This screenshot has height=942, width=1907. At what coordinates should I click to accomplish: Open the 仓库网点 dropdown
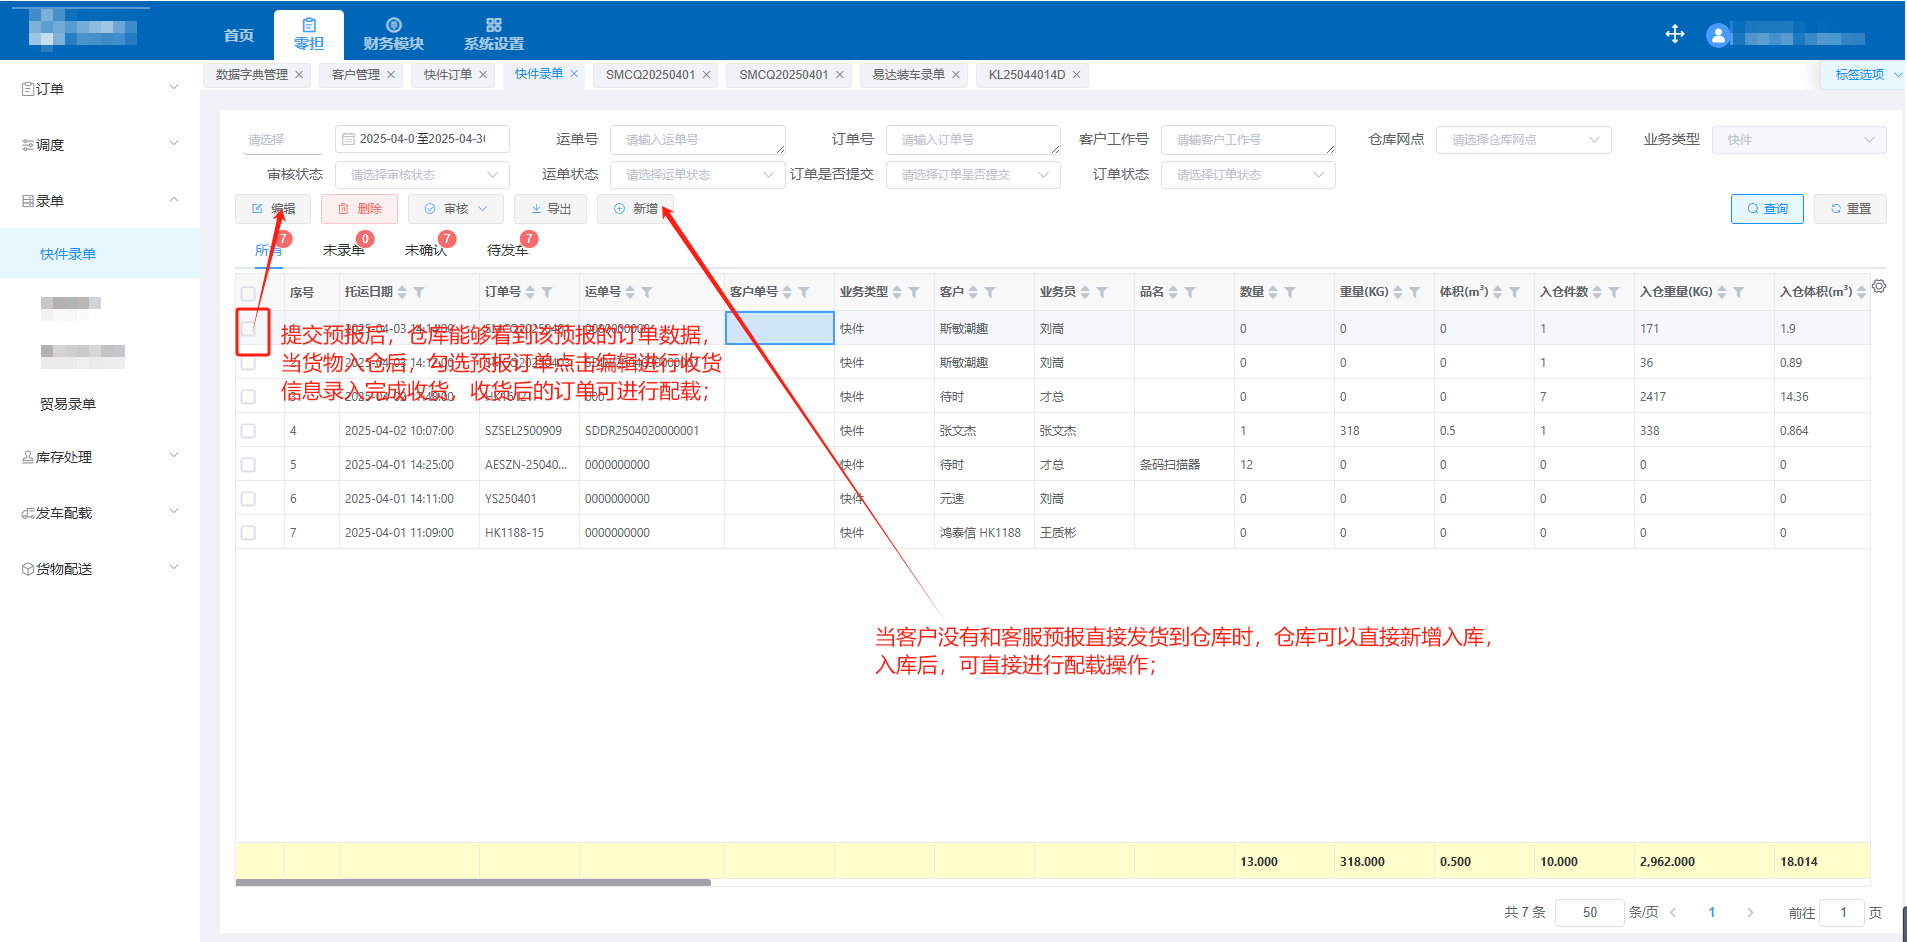pyautogui.click(x=1522, y=140)
